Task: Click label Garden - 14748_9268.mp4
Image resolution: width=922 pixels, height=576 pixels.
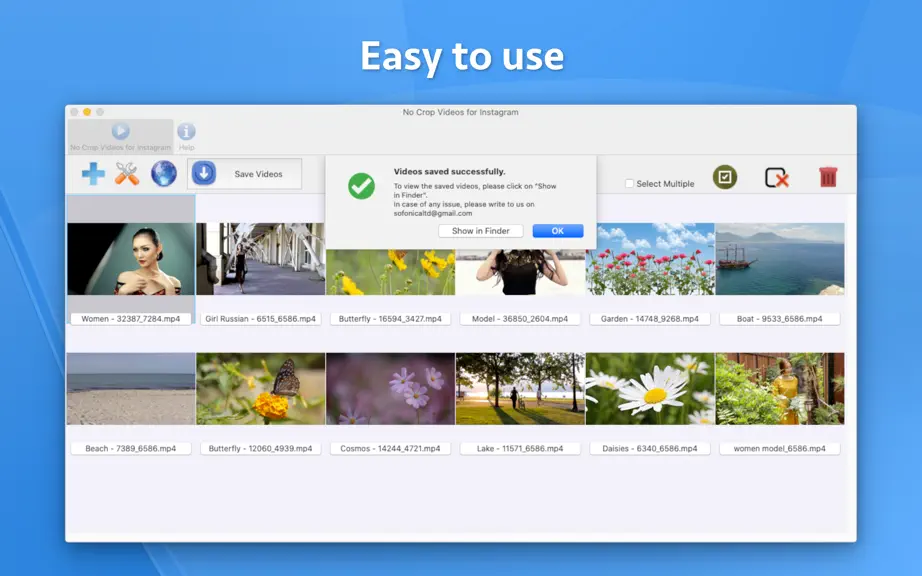Action: tap(650, 319)
